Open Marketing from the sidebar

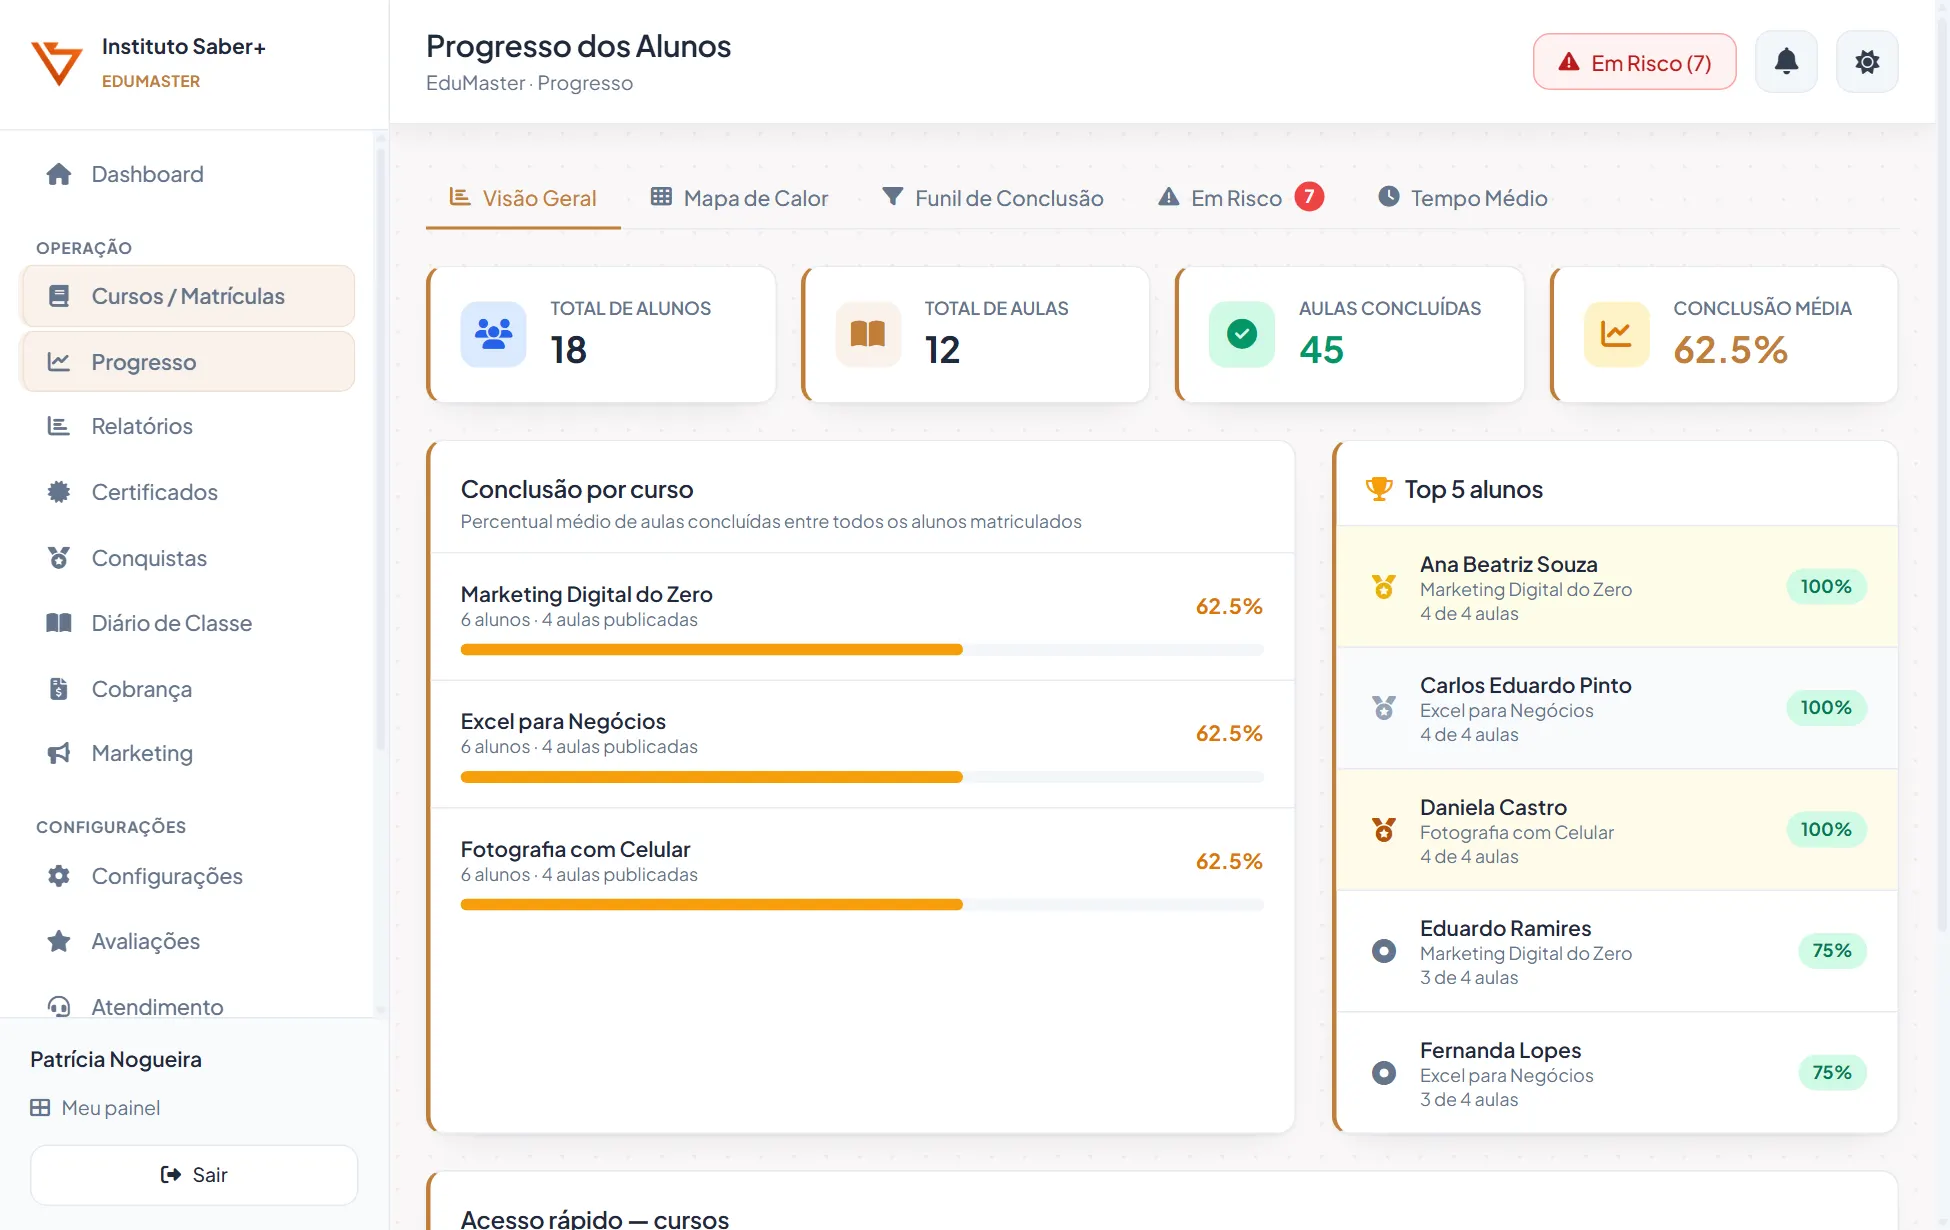tap(187, 753)
